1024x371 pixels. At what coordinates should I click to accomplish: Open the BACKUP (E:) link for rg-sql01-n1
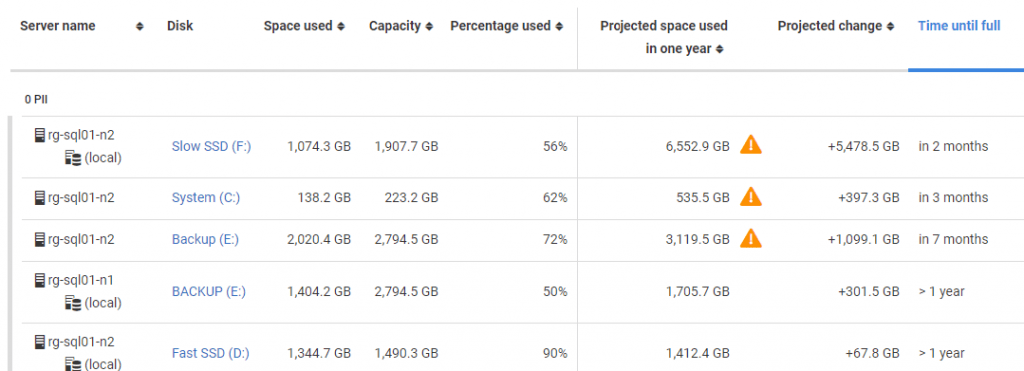coord(209,291)
